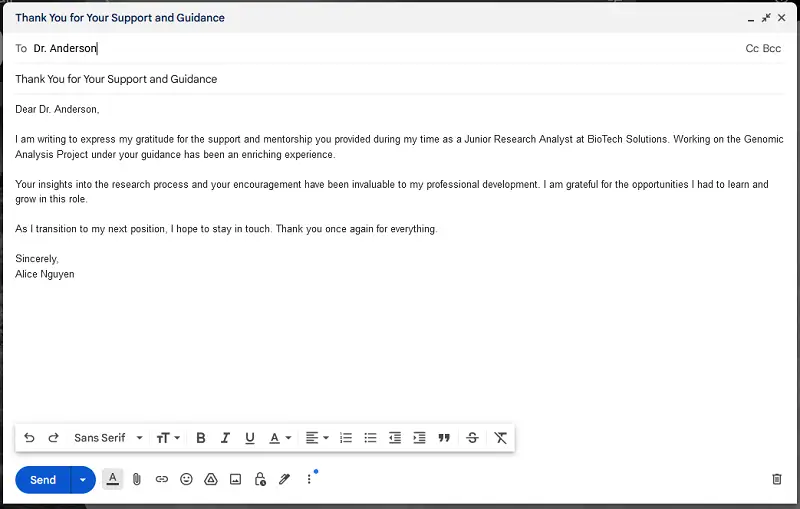Toggle italic formatting
The width and height of the screenshot is (800, 509).
[225, 438]
